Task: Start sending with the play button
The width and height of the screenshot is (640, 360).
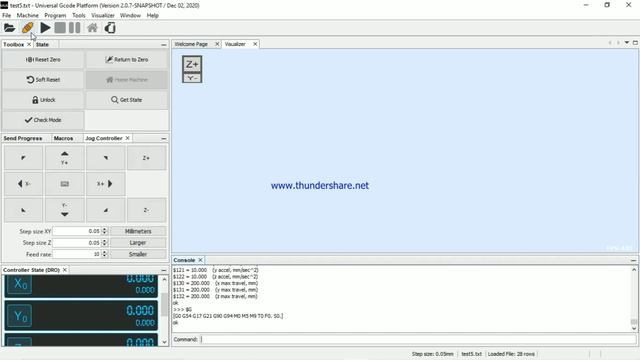Action: 45,28
